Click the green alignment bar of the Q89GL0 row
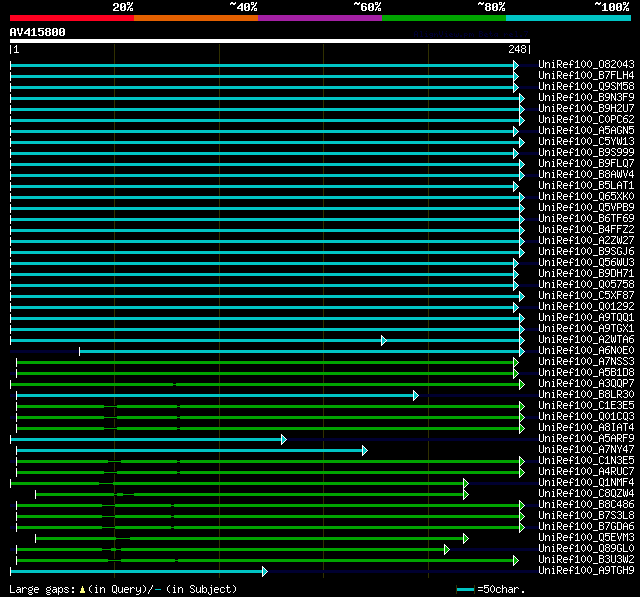This screenshot has height=597, width=640. pyautogui.click(x=233, y=550)
